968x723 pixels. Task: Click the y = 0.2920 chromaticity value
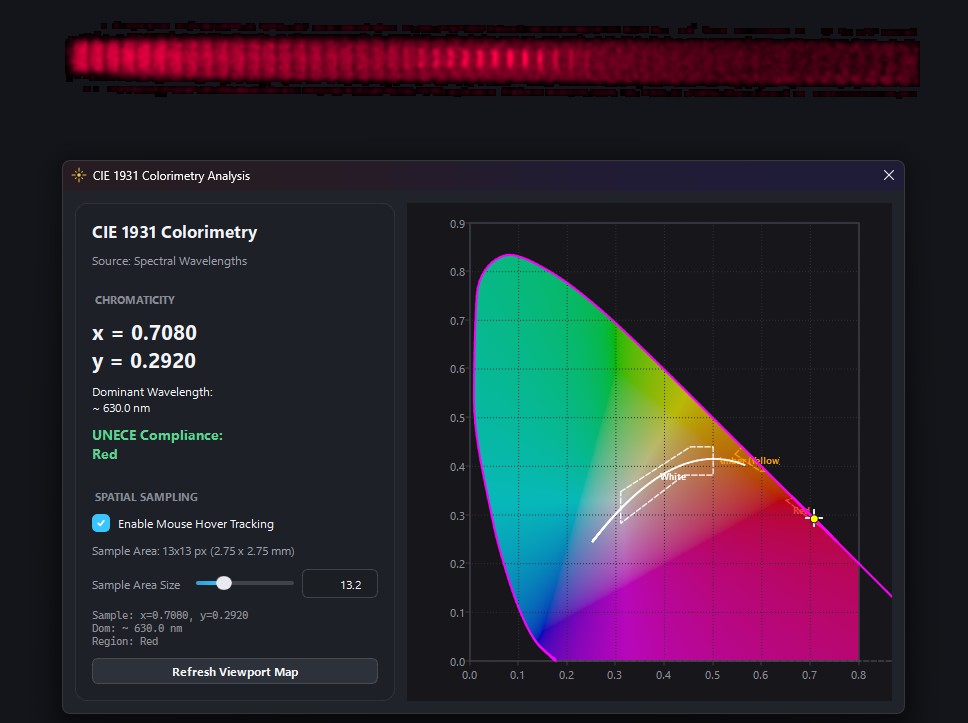click(x=144, y=361)
